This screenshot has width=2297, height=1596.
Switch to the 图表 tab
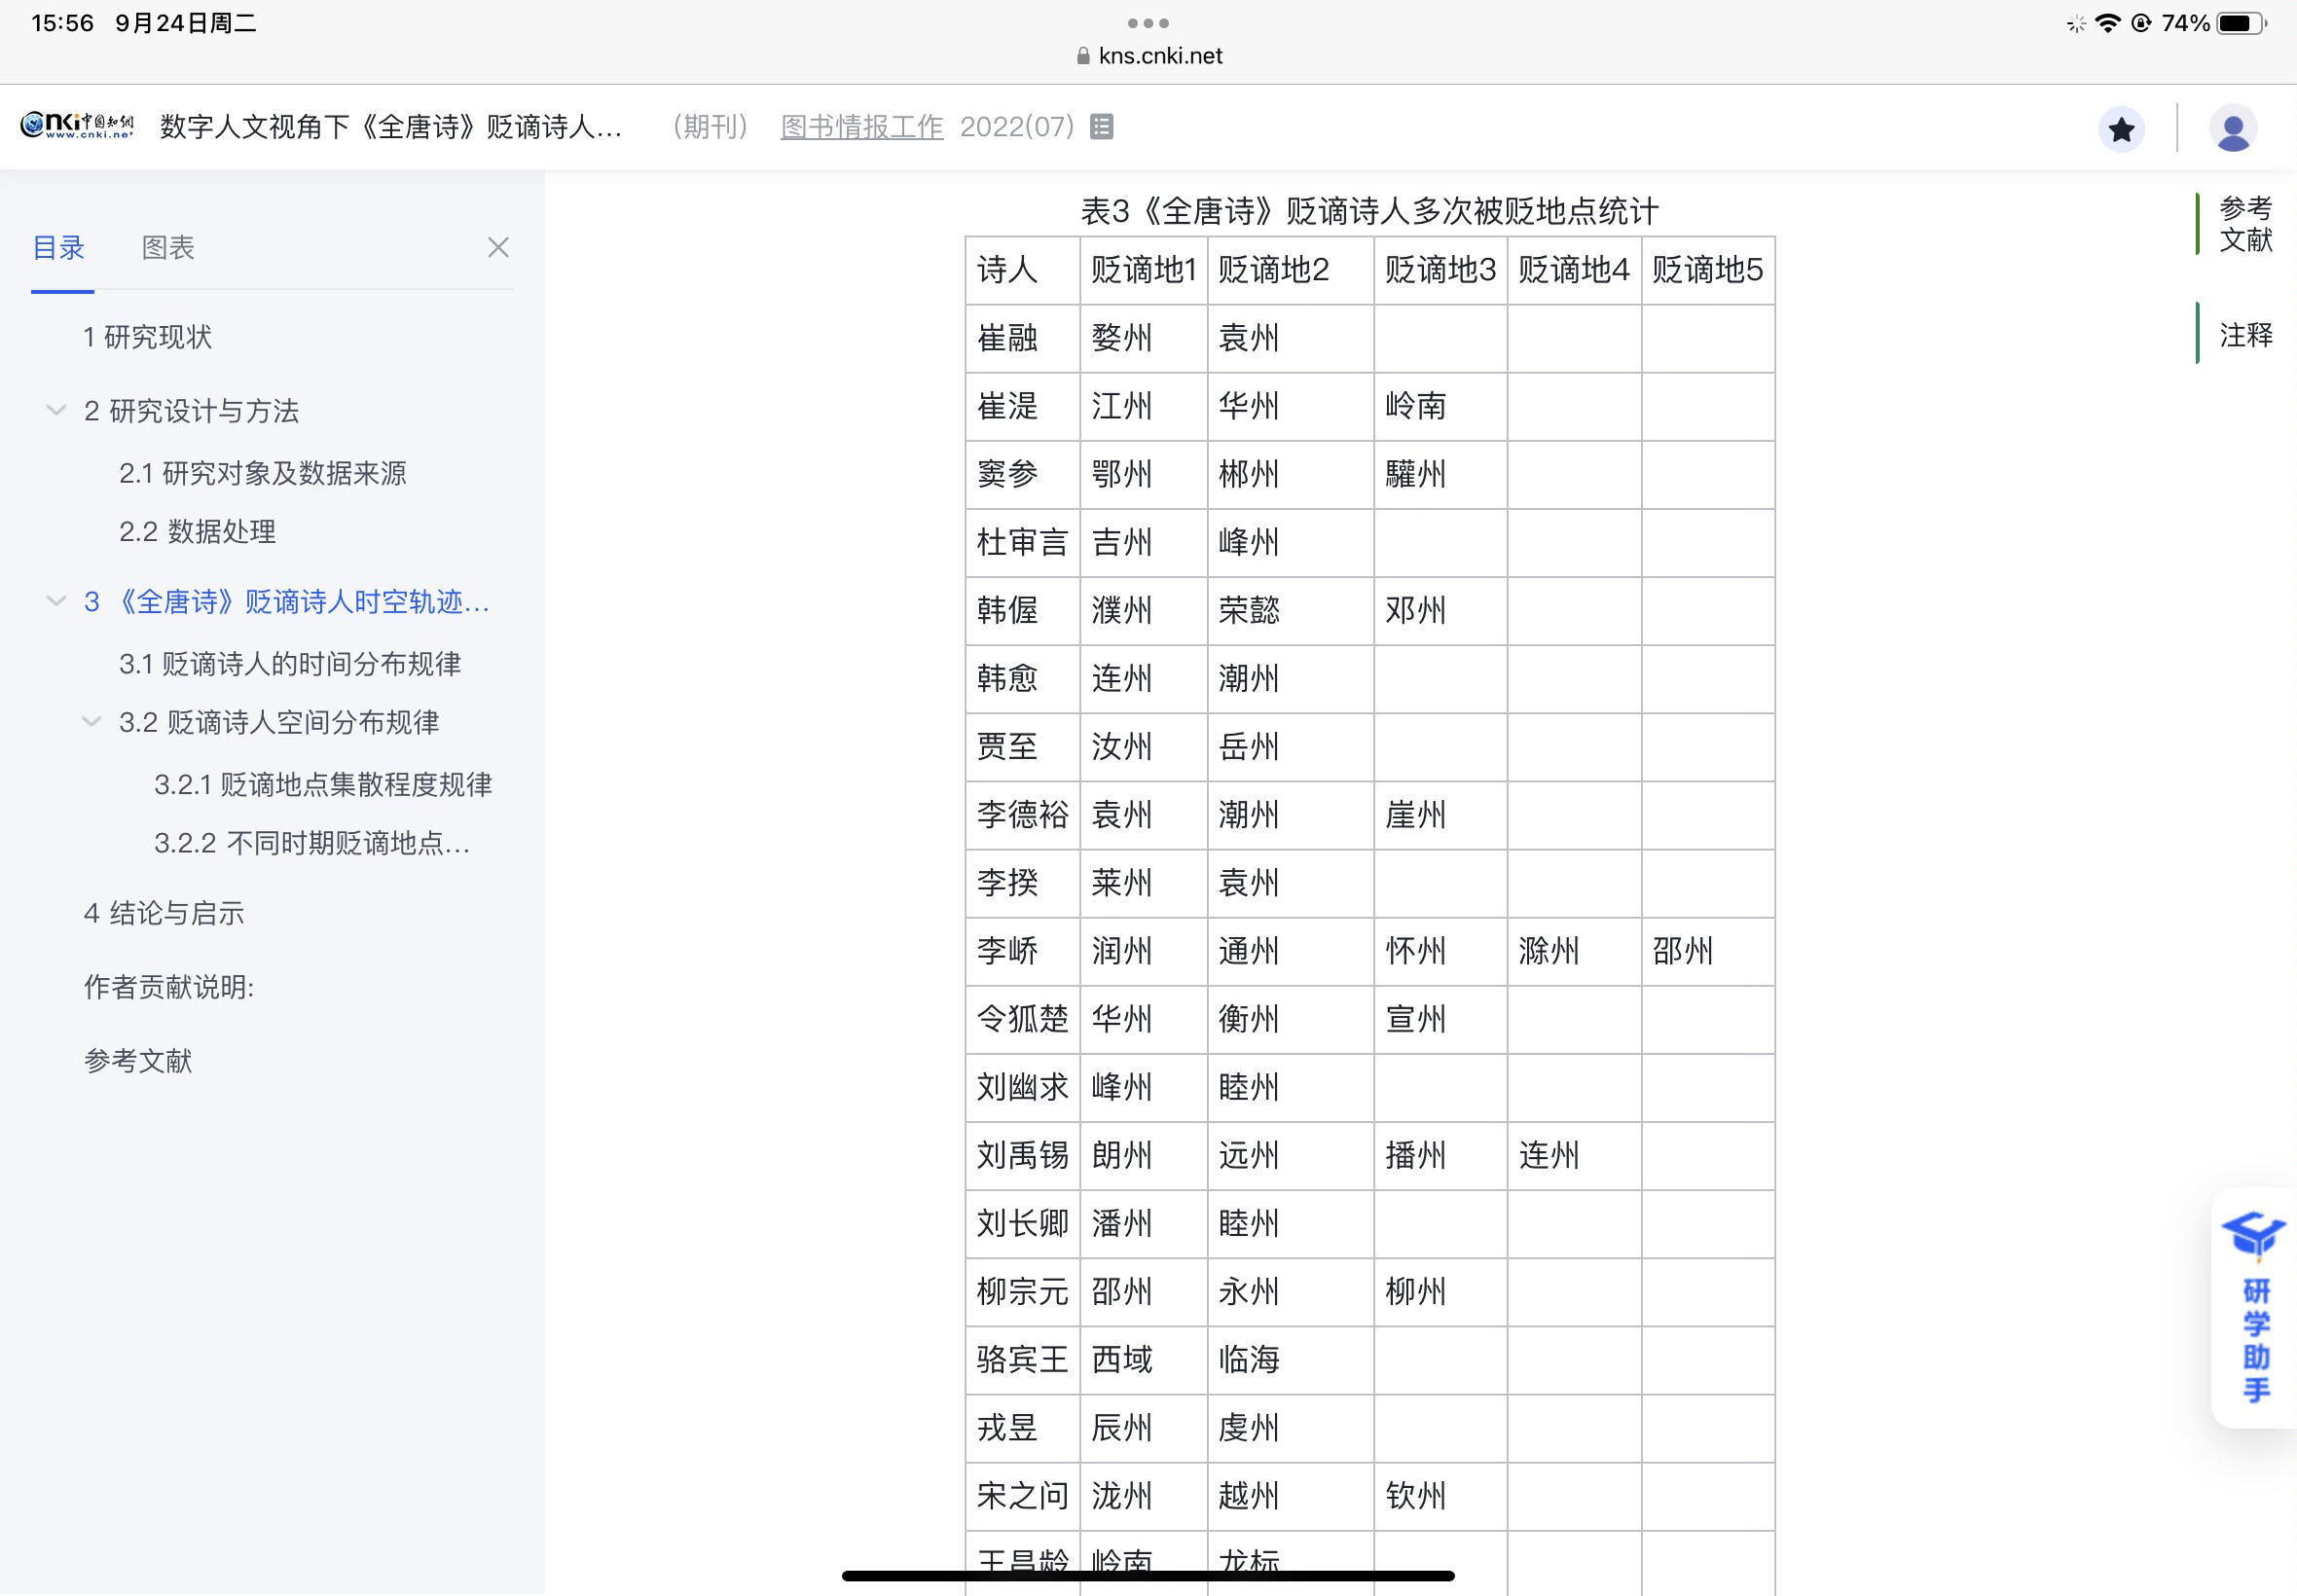pos(168,247)
